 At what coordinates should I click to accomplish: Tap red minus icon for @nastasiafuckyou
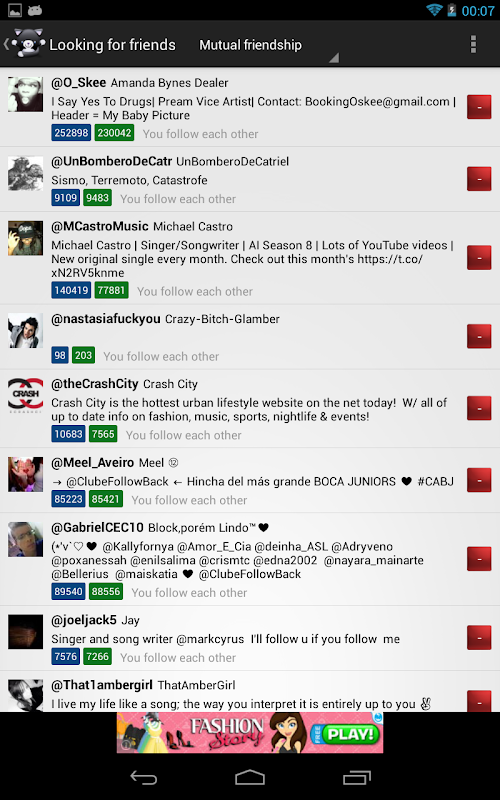pyautogui.click(x=479, y=336)
